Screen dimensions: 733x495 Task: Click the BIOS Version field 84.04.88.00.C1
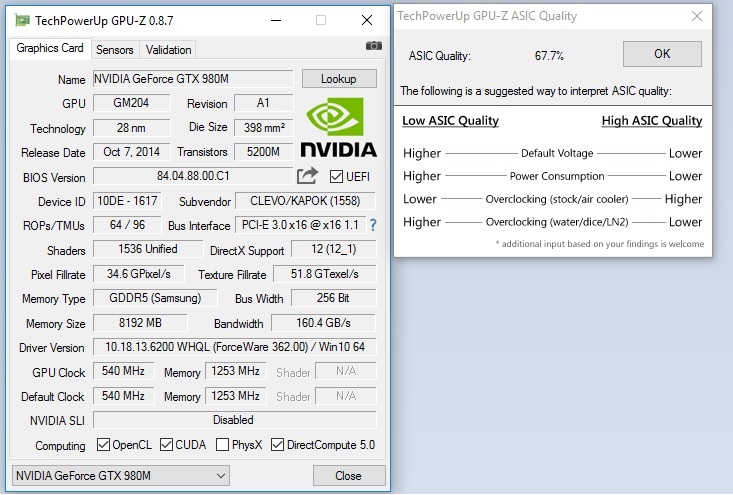click(x=193, y=176)
